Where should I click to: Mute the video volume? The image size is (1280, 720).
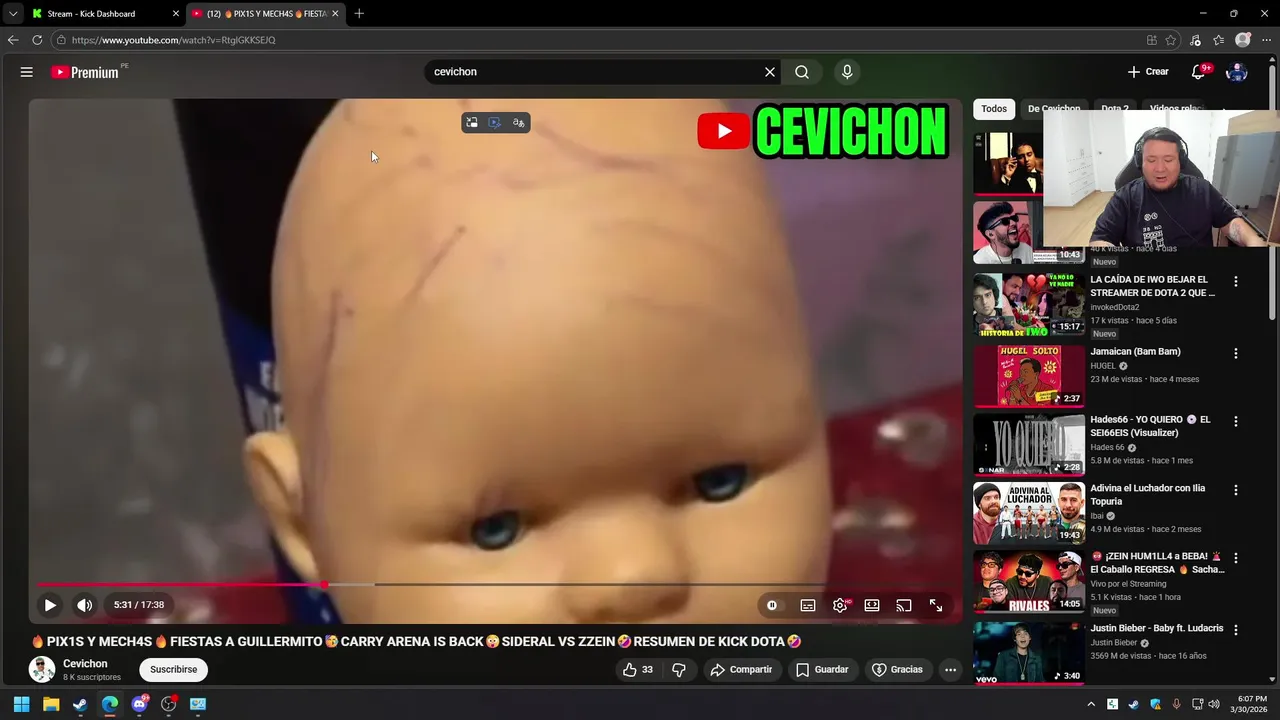[x=85, y=605]
